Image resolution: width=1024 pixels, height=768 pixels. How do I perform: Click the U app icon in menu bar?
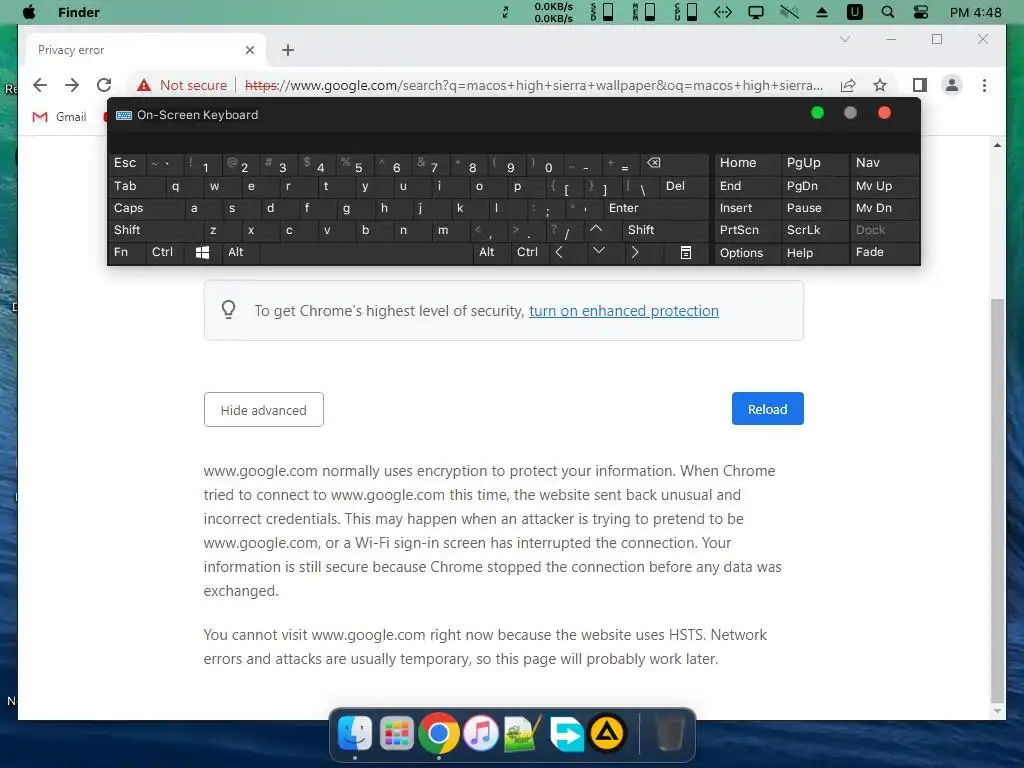pyautogui.click(x=854, y=12)
